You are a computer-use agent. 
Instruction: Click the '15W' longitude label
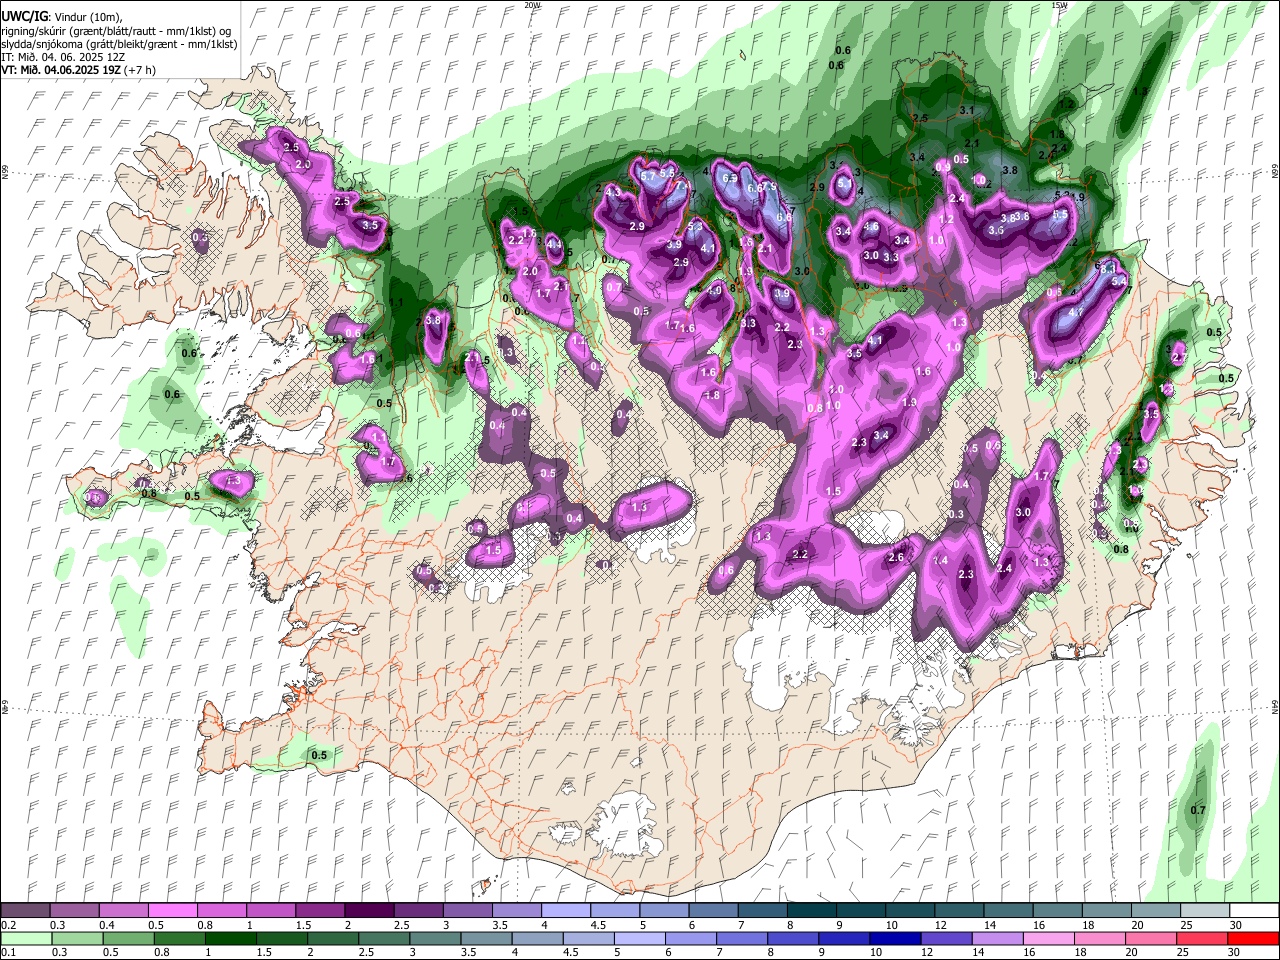point(1059,5)
